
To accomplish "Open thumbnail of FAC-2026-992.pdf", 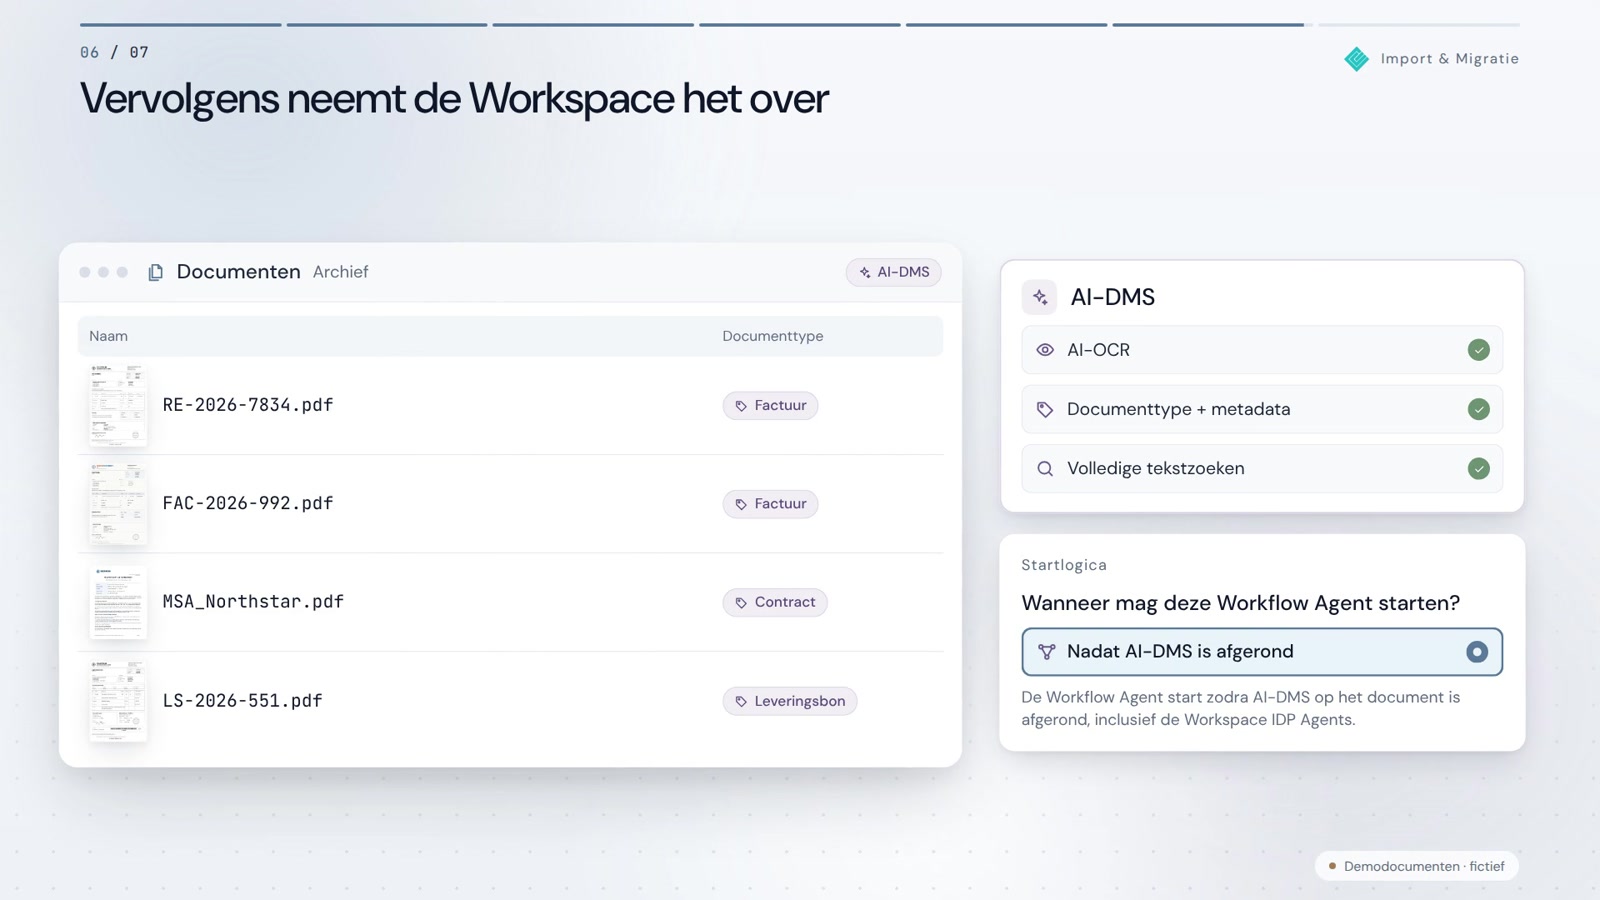I will [118, 504].
